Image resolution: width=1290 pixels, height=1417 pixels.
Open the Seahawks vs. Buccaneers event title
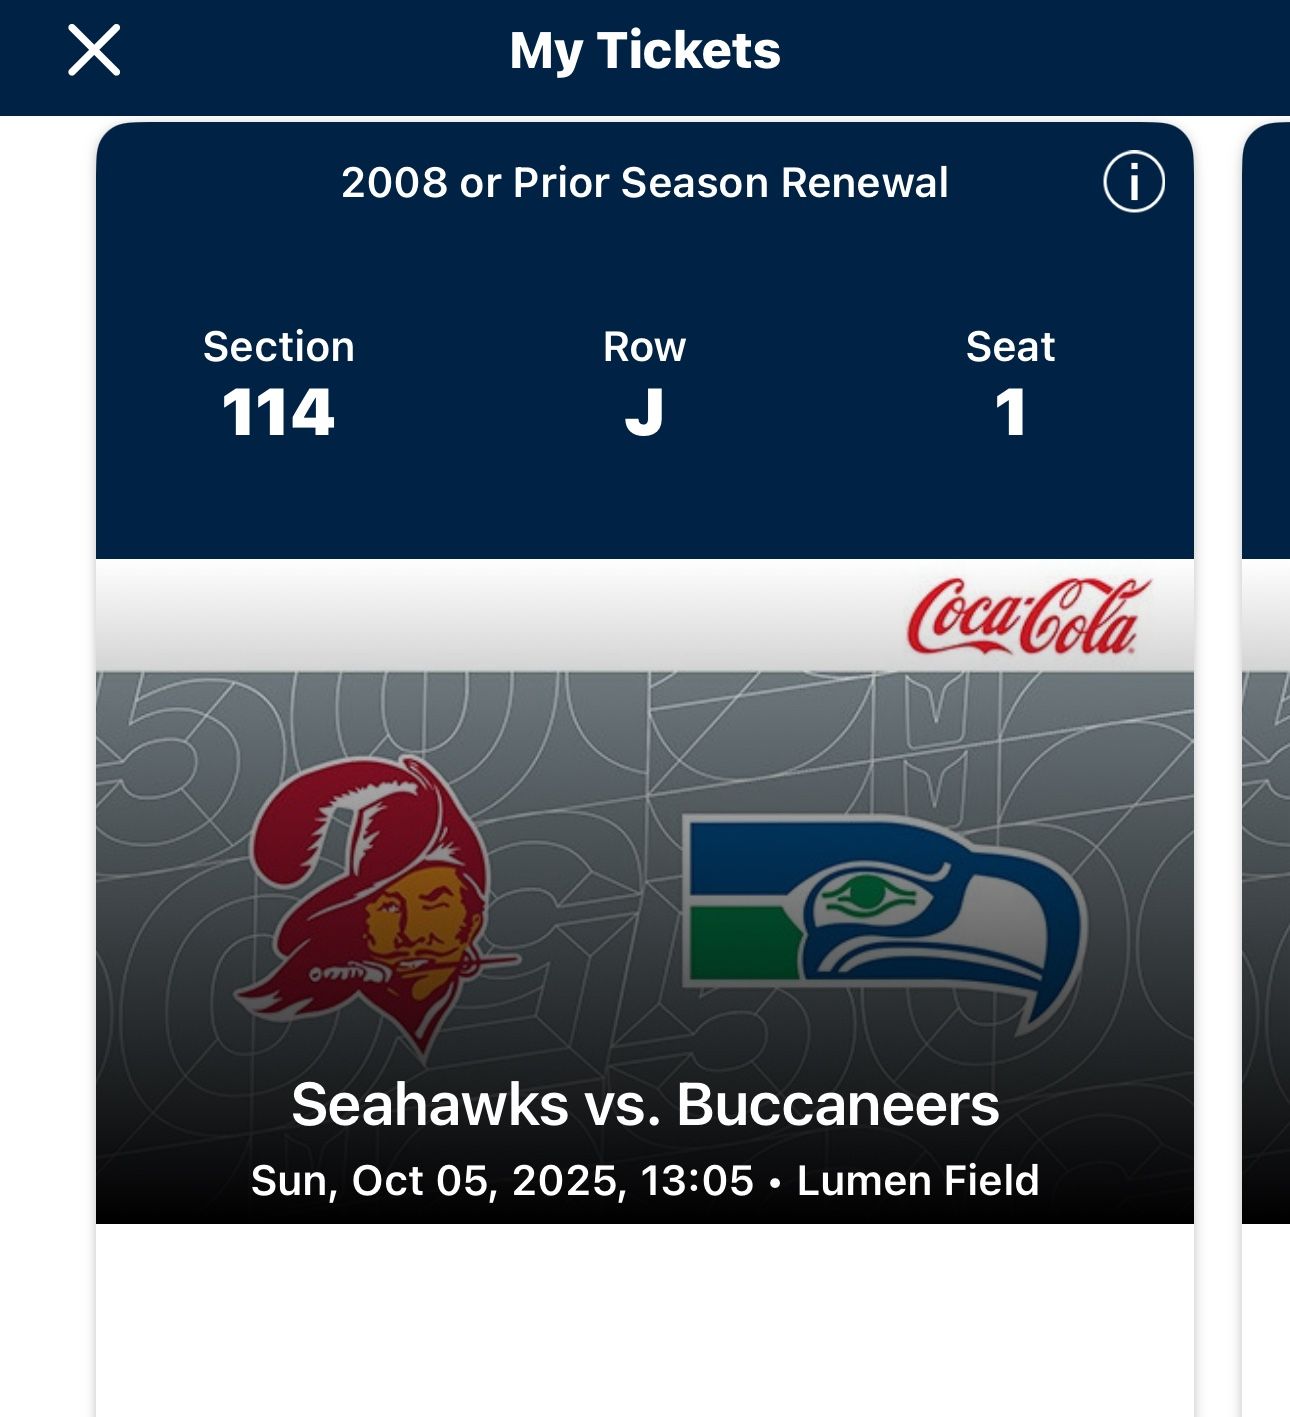645,1105
